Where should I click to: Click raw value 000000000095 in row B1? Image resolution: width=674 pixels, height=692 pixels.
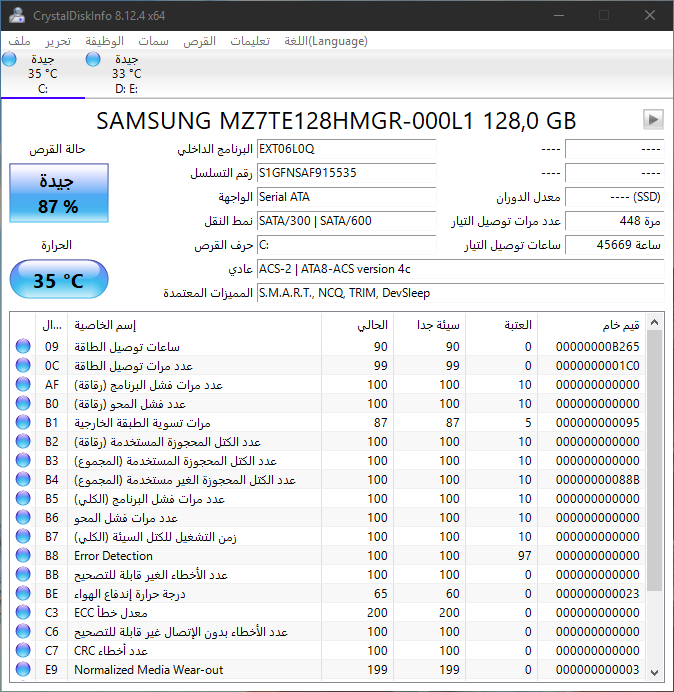coord(598,423)
